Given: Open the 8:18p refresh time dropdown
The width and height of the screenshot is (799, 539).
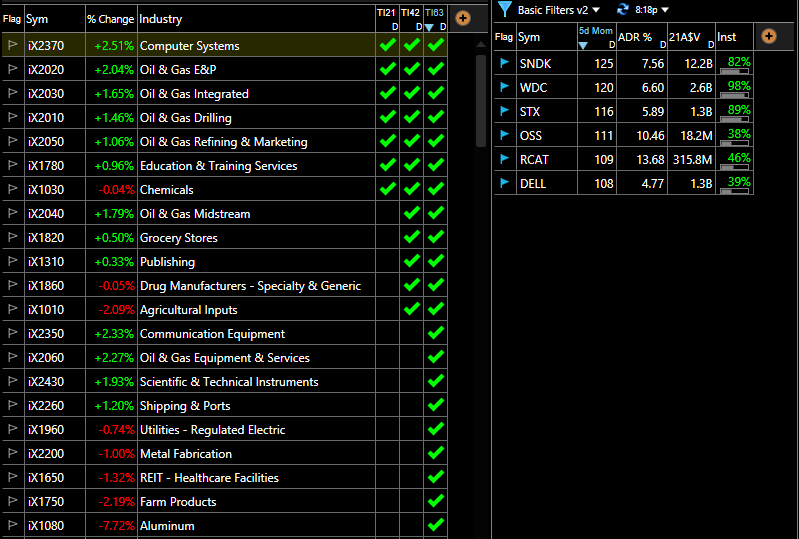Looking at the screenshot, I should click(x=652, y=10).
